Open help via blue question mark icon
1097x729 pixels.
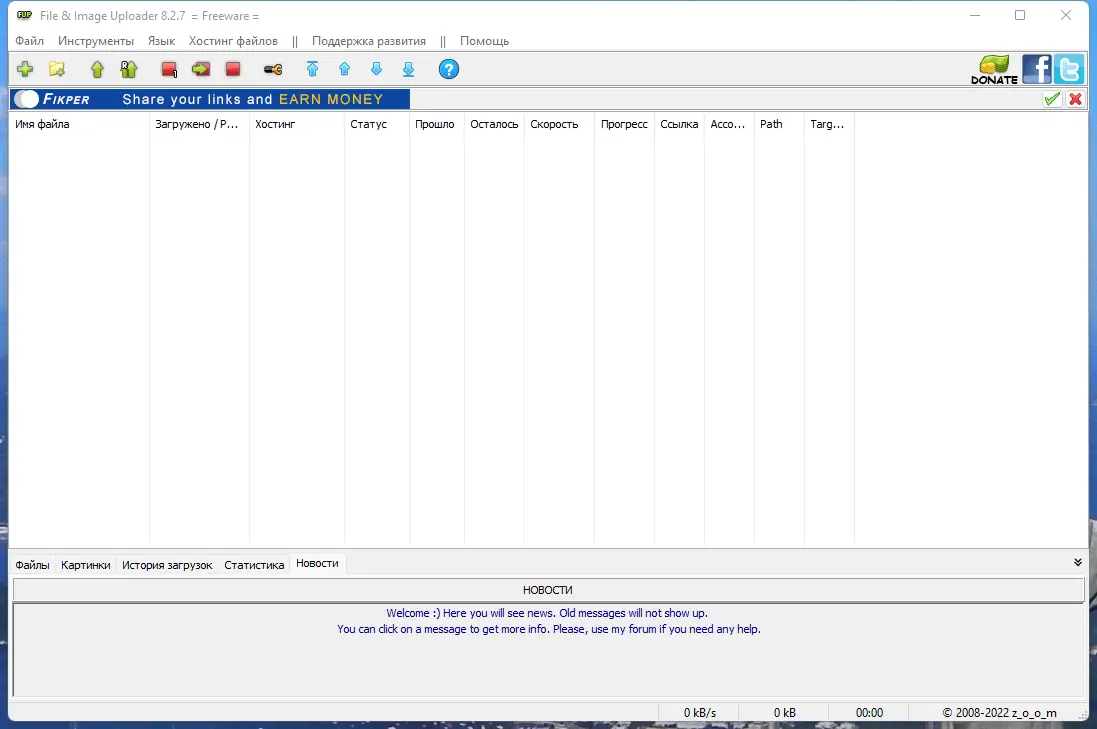click(448, 69)
